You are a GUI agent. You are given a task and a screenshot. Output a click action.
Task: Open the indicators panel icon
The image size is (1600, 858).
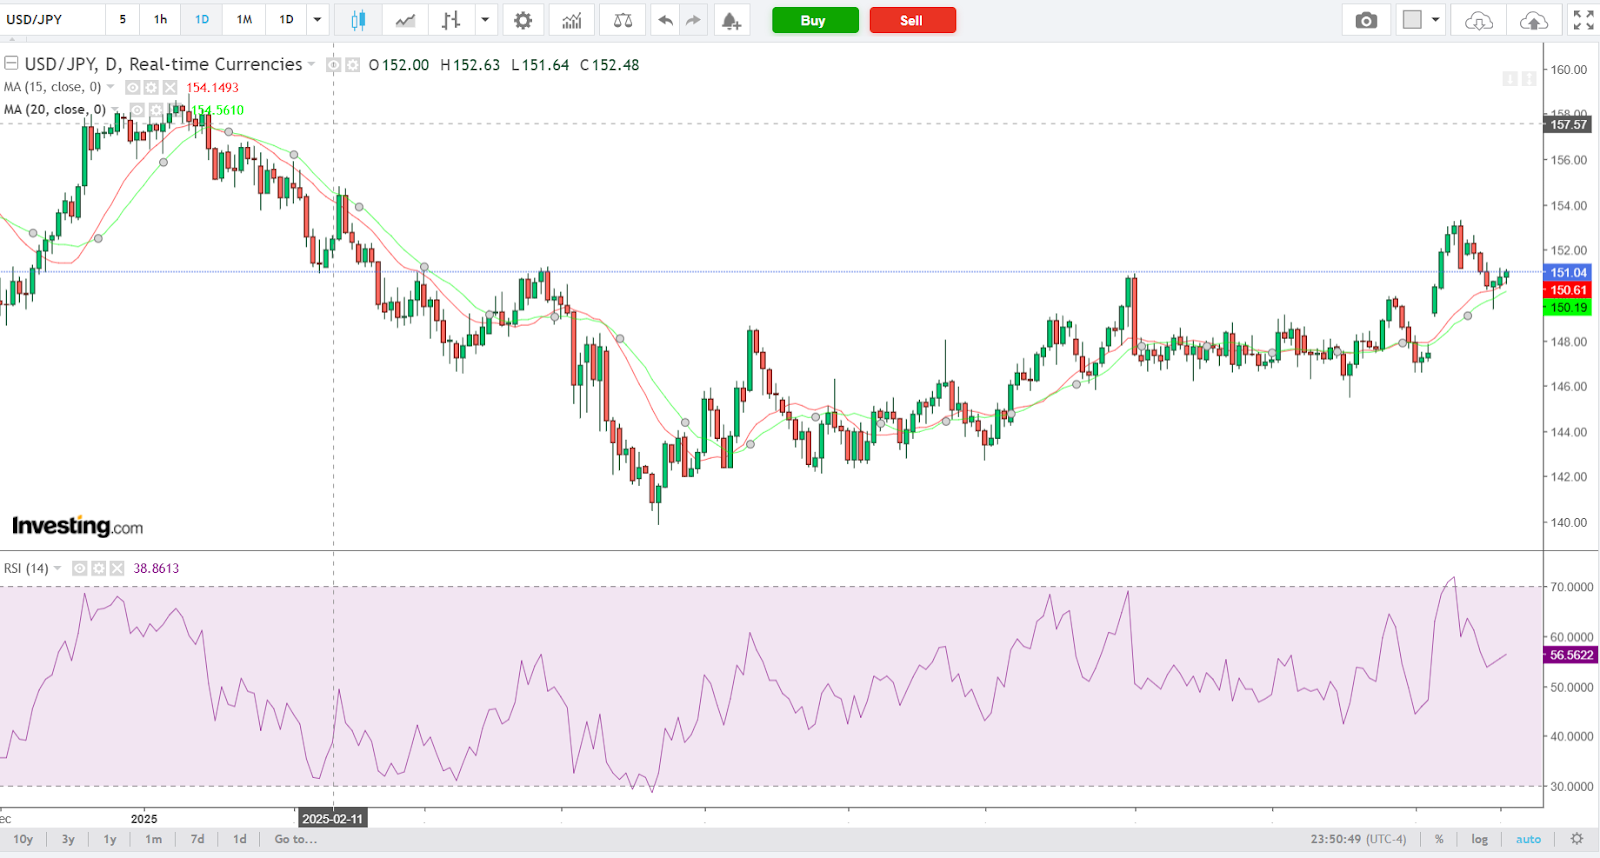coord(572,20)
